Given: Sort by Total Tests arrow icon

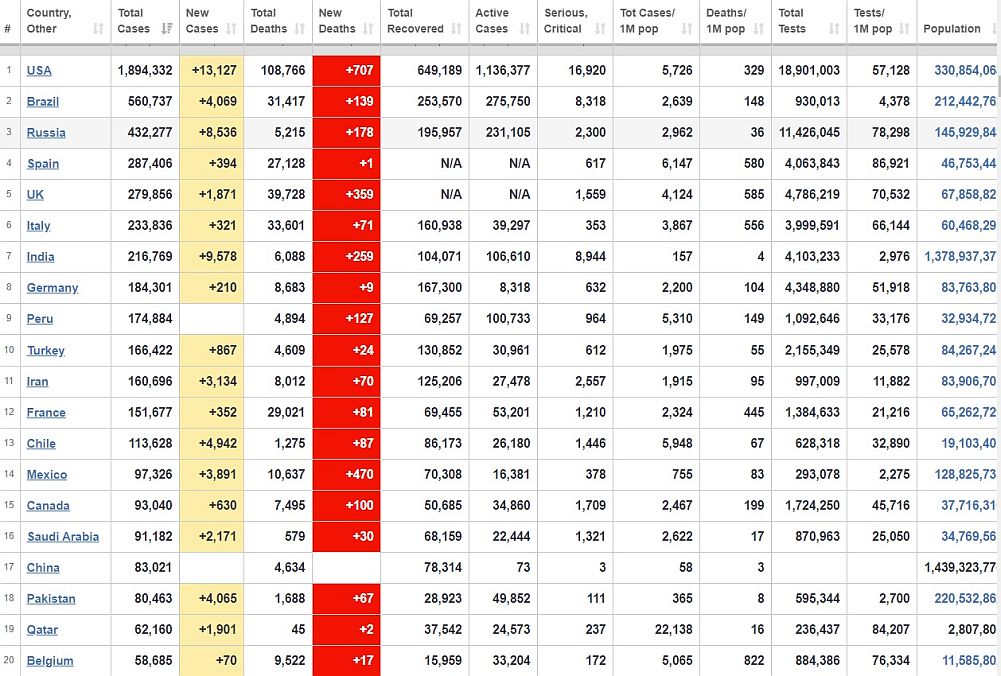Looking at the screenshot, I should (x=834, y=29).
